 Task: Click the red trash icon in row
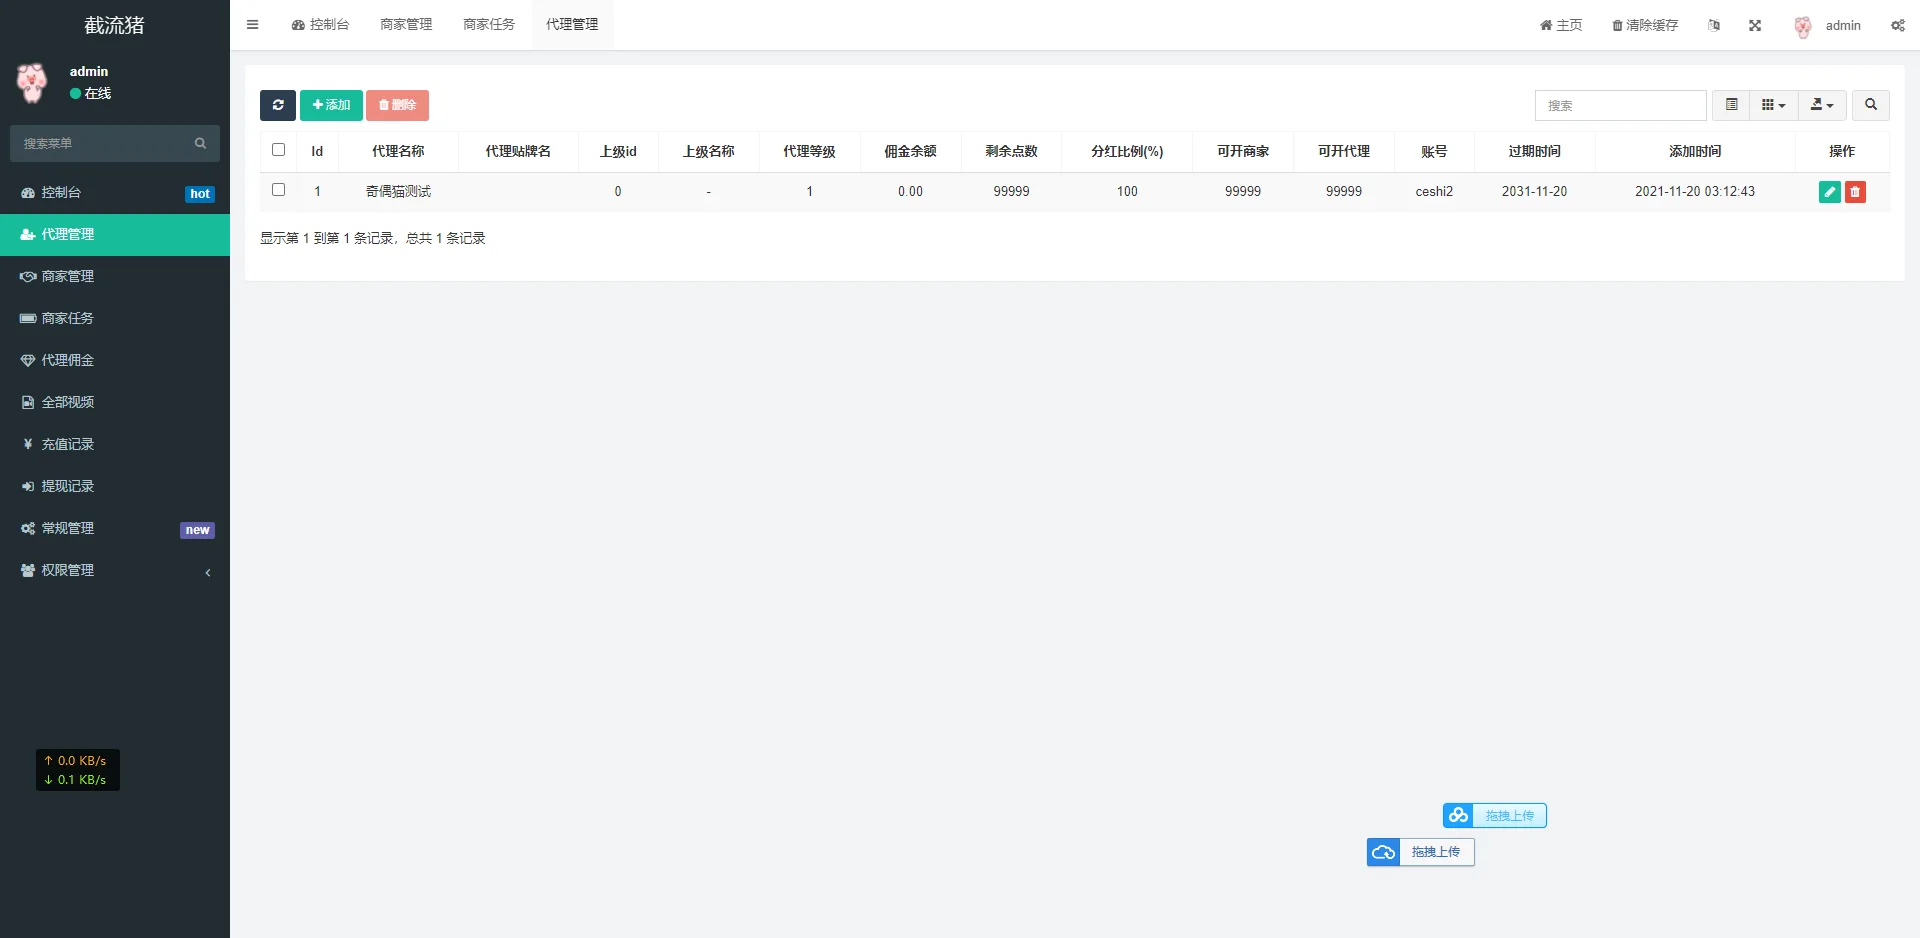click(x=1855, y=192)
